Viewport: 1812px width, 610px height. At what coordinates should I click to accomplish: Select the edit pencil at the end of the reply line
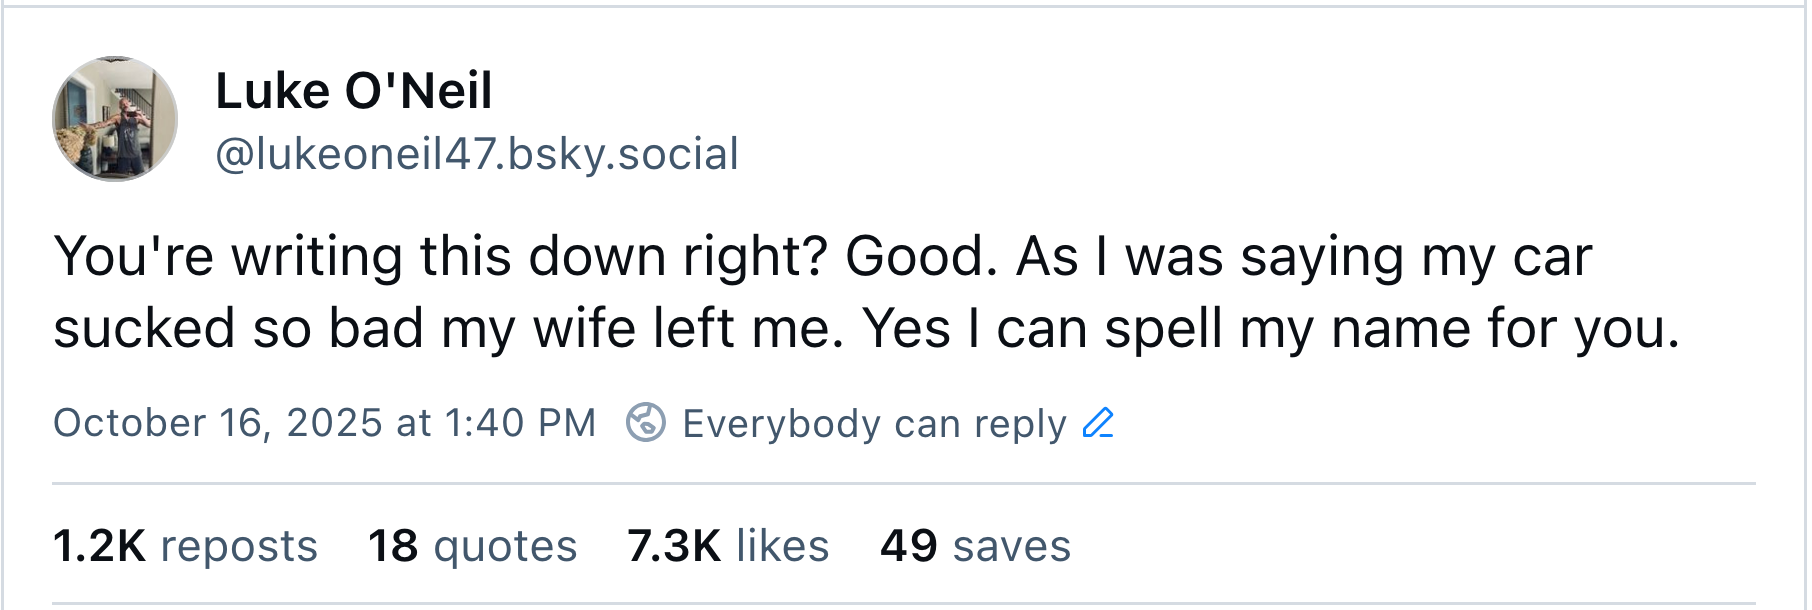point(1098,424)
